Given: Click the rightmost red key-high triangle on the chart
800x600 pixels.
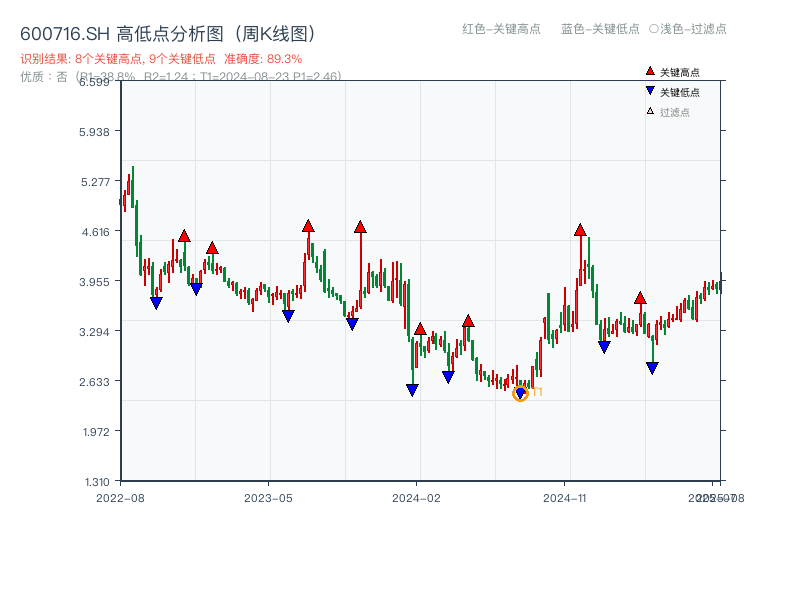Looking at the screenshot, I should pos(640,297).
